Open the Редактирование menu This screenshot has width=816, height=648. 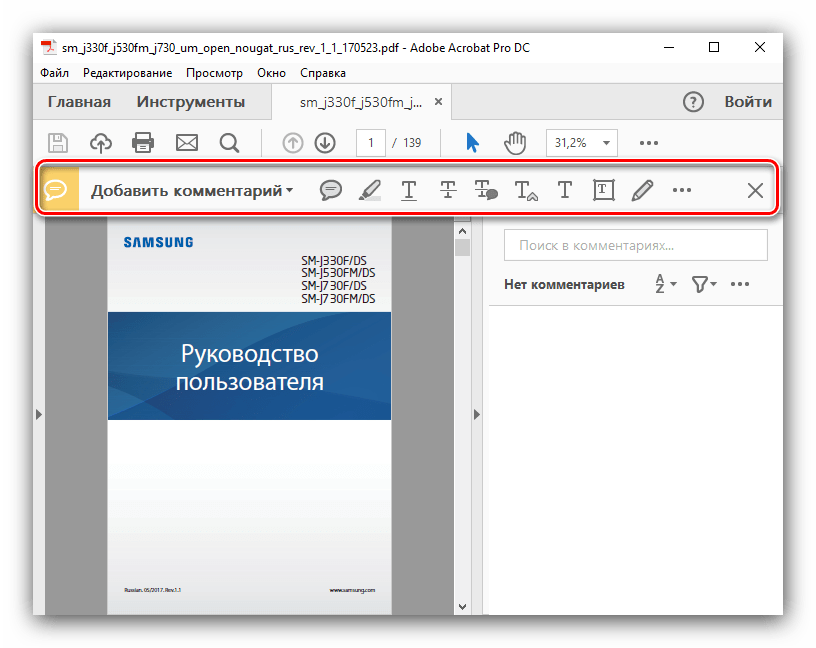pyautogui.click(x=127, y=73)
